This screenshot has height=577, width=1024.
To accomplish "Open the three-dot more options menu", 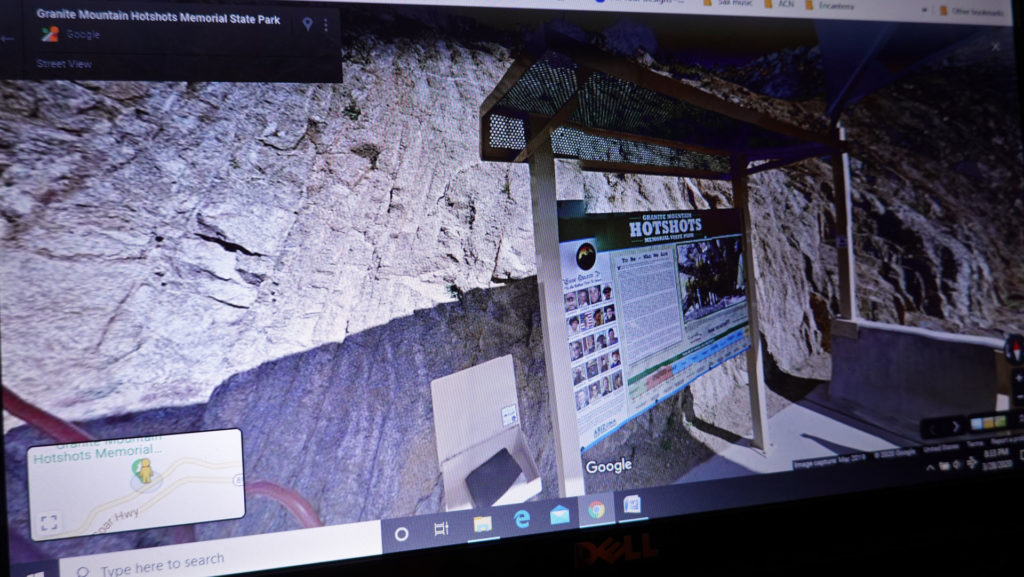I will click(325, 25).
